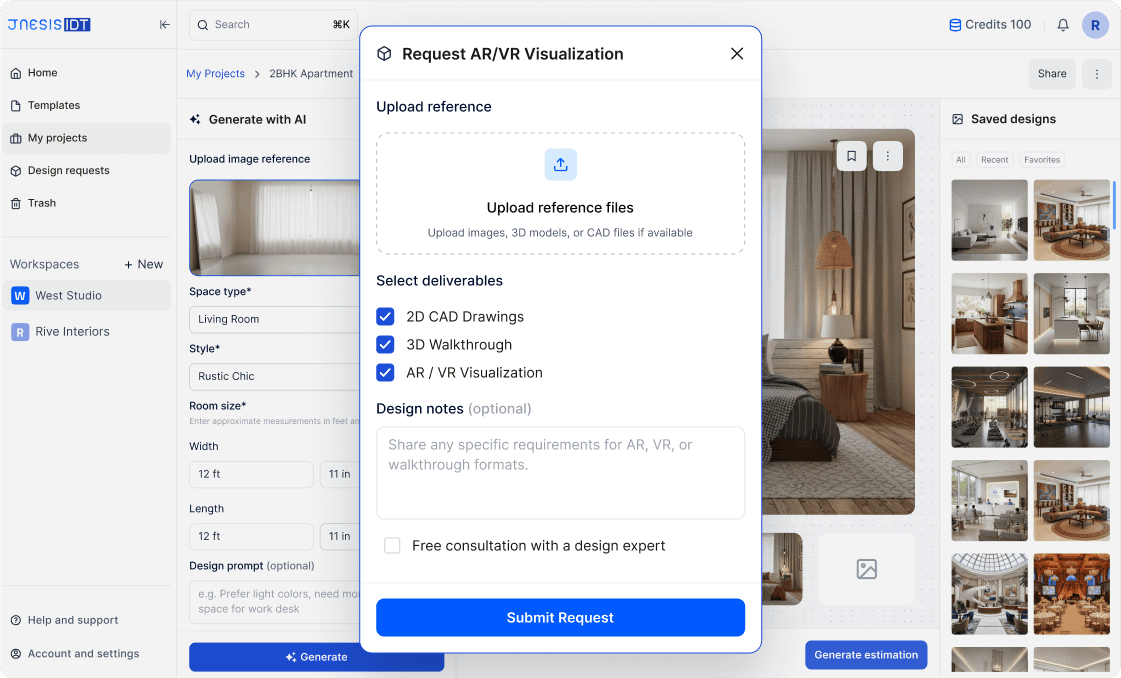Open the orange banquet hall saved design
The image size is (1121, 678).
coord(1072,594)
